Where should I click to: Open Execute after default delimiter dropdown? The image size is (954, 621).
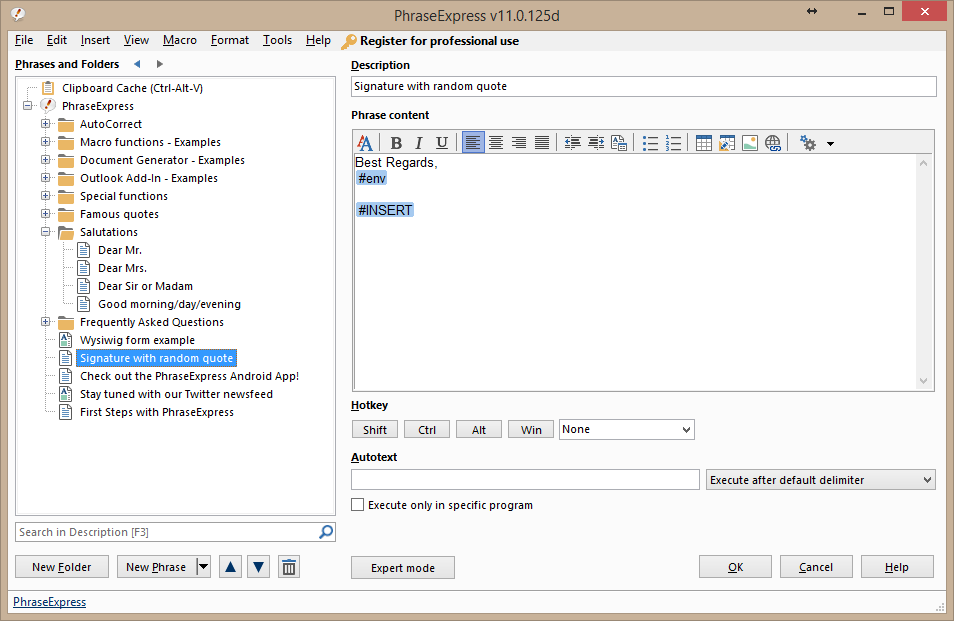click(x=820, y=480)
